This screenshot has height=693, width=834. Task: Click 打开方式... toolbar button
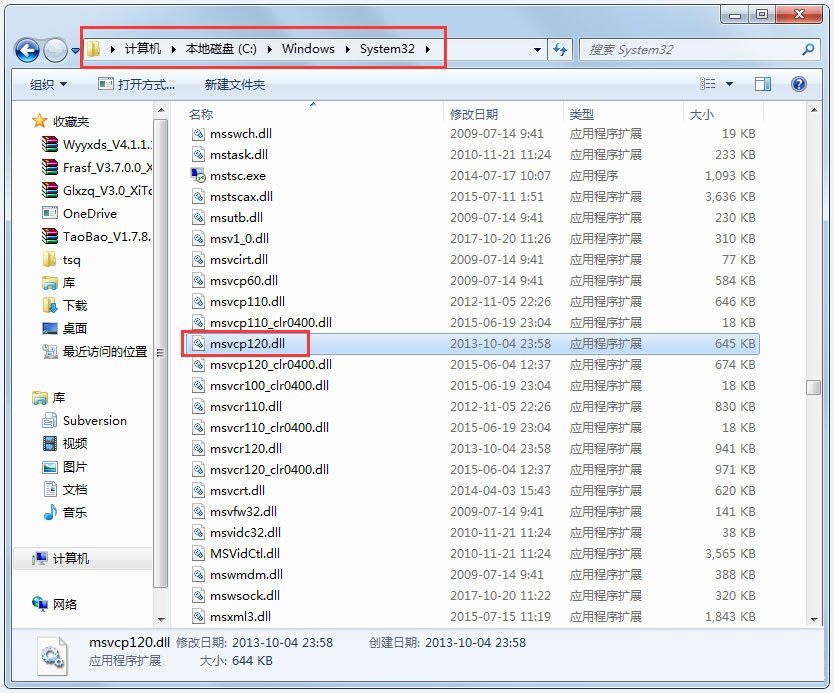[137, 84]
